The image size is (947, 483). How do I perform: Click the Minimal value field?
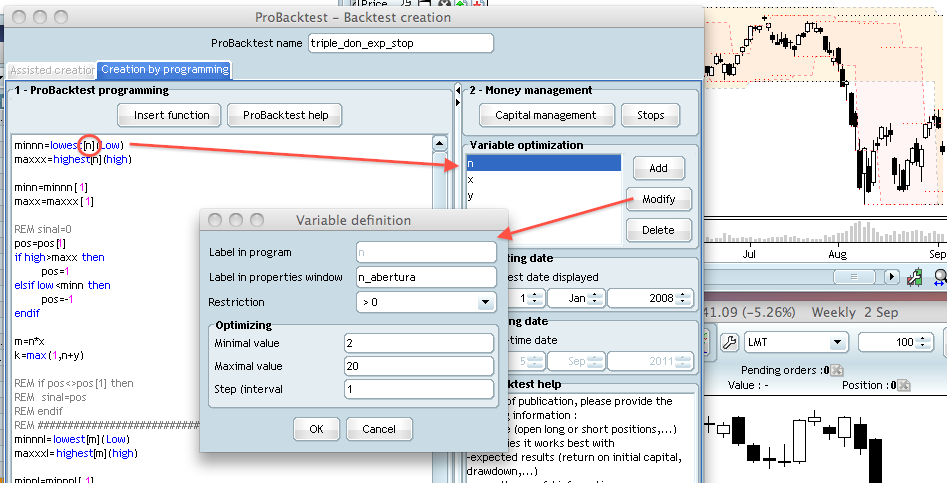point(419,343)
